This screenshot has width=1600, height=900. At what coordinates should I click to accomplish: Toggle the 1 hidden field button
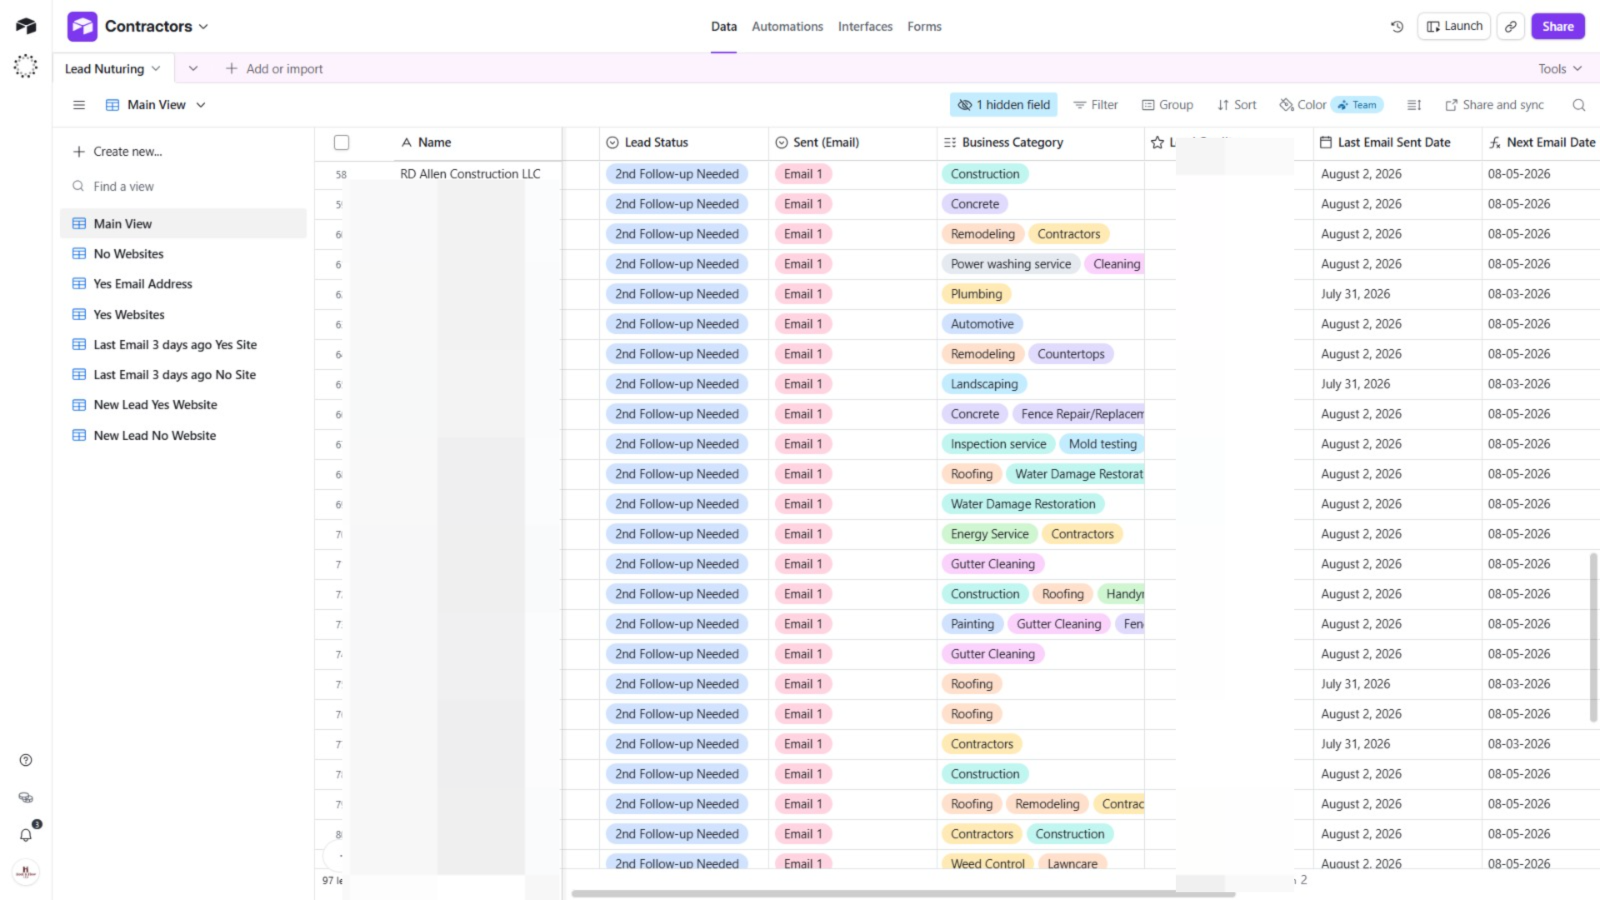[x=1003, y=105]
